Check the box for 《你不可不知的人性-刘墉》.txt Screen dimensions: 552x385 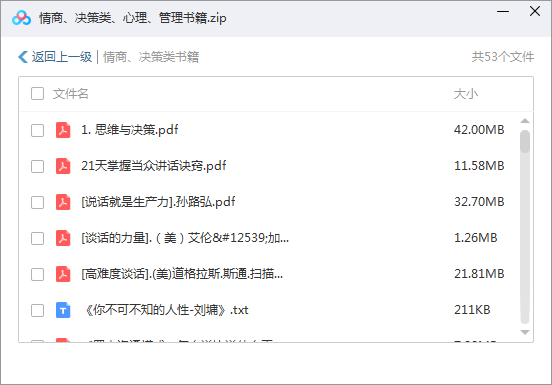[37, 310]
